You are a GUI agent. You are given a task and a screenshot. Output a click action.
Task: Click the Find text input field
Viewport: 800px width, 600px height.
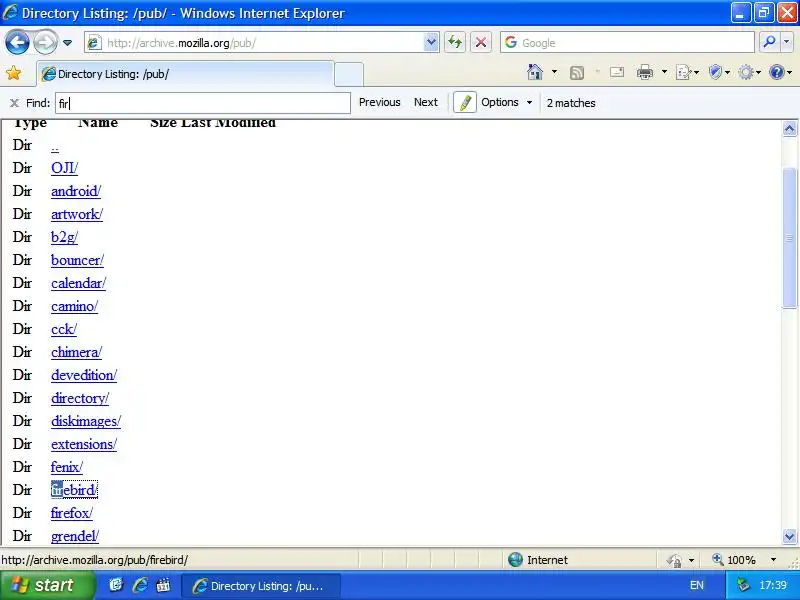tap(203, 103)
